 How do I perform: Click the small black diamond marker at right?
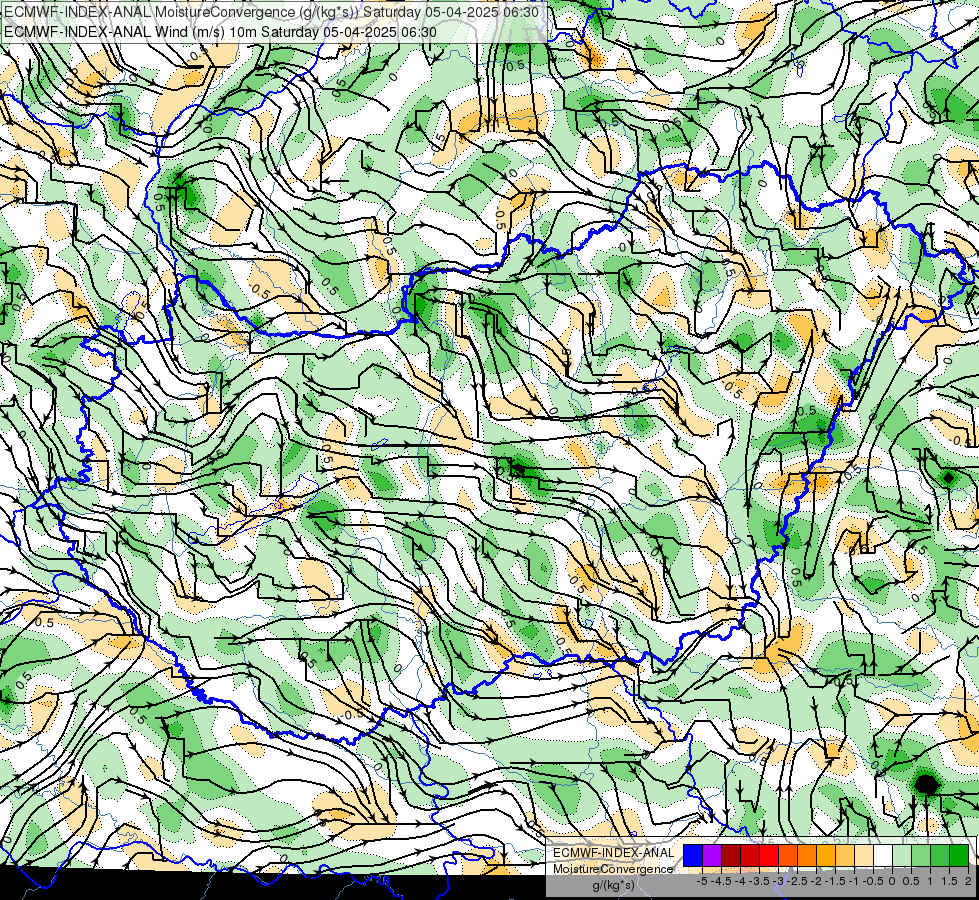(x=948, y=478)
